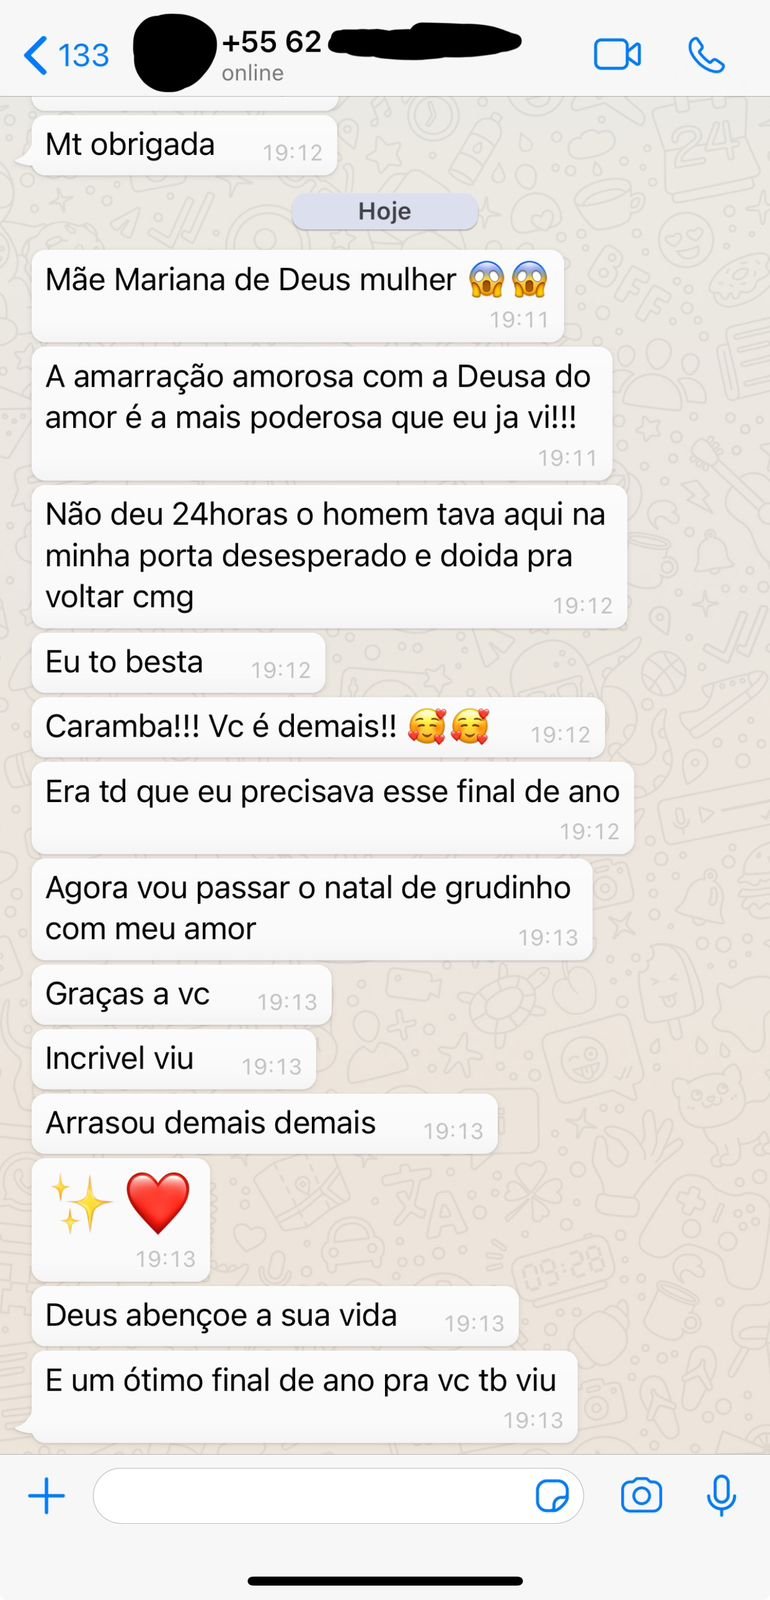Viewport: 770px width, 1600px height.
Task: Tap the home indicator bar at the bottom
Action: pyautogui.click(x=385, y=1581)
